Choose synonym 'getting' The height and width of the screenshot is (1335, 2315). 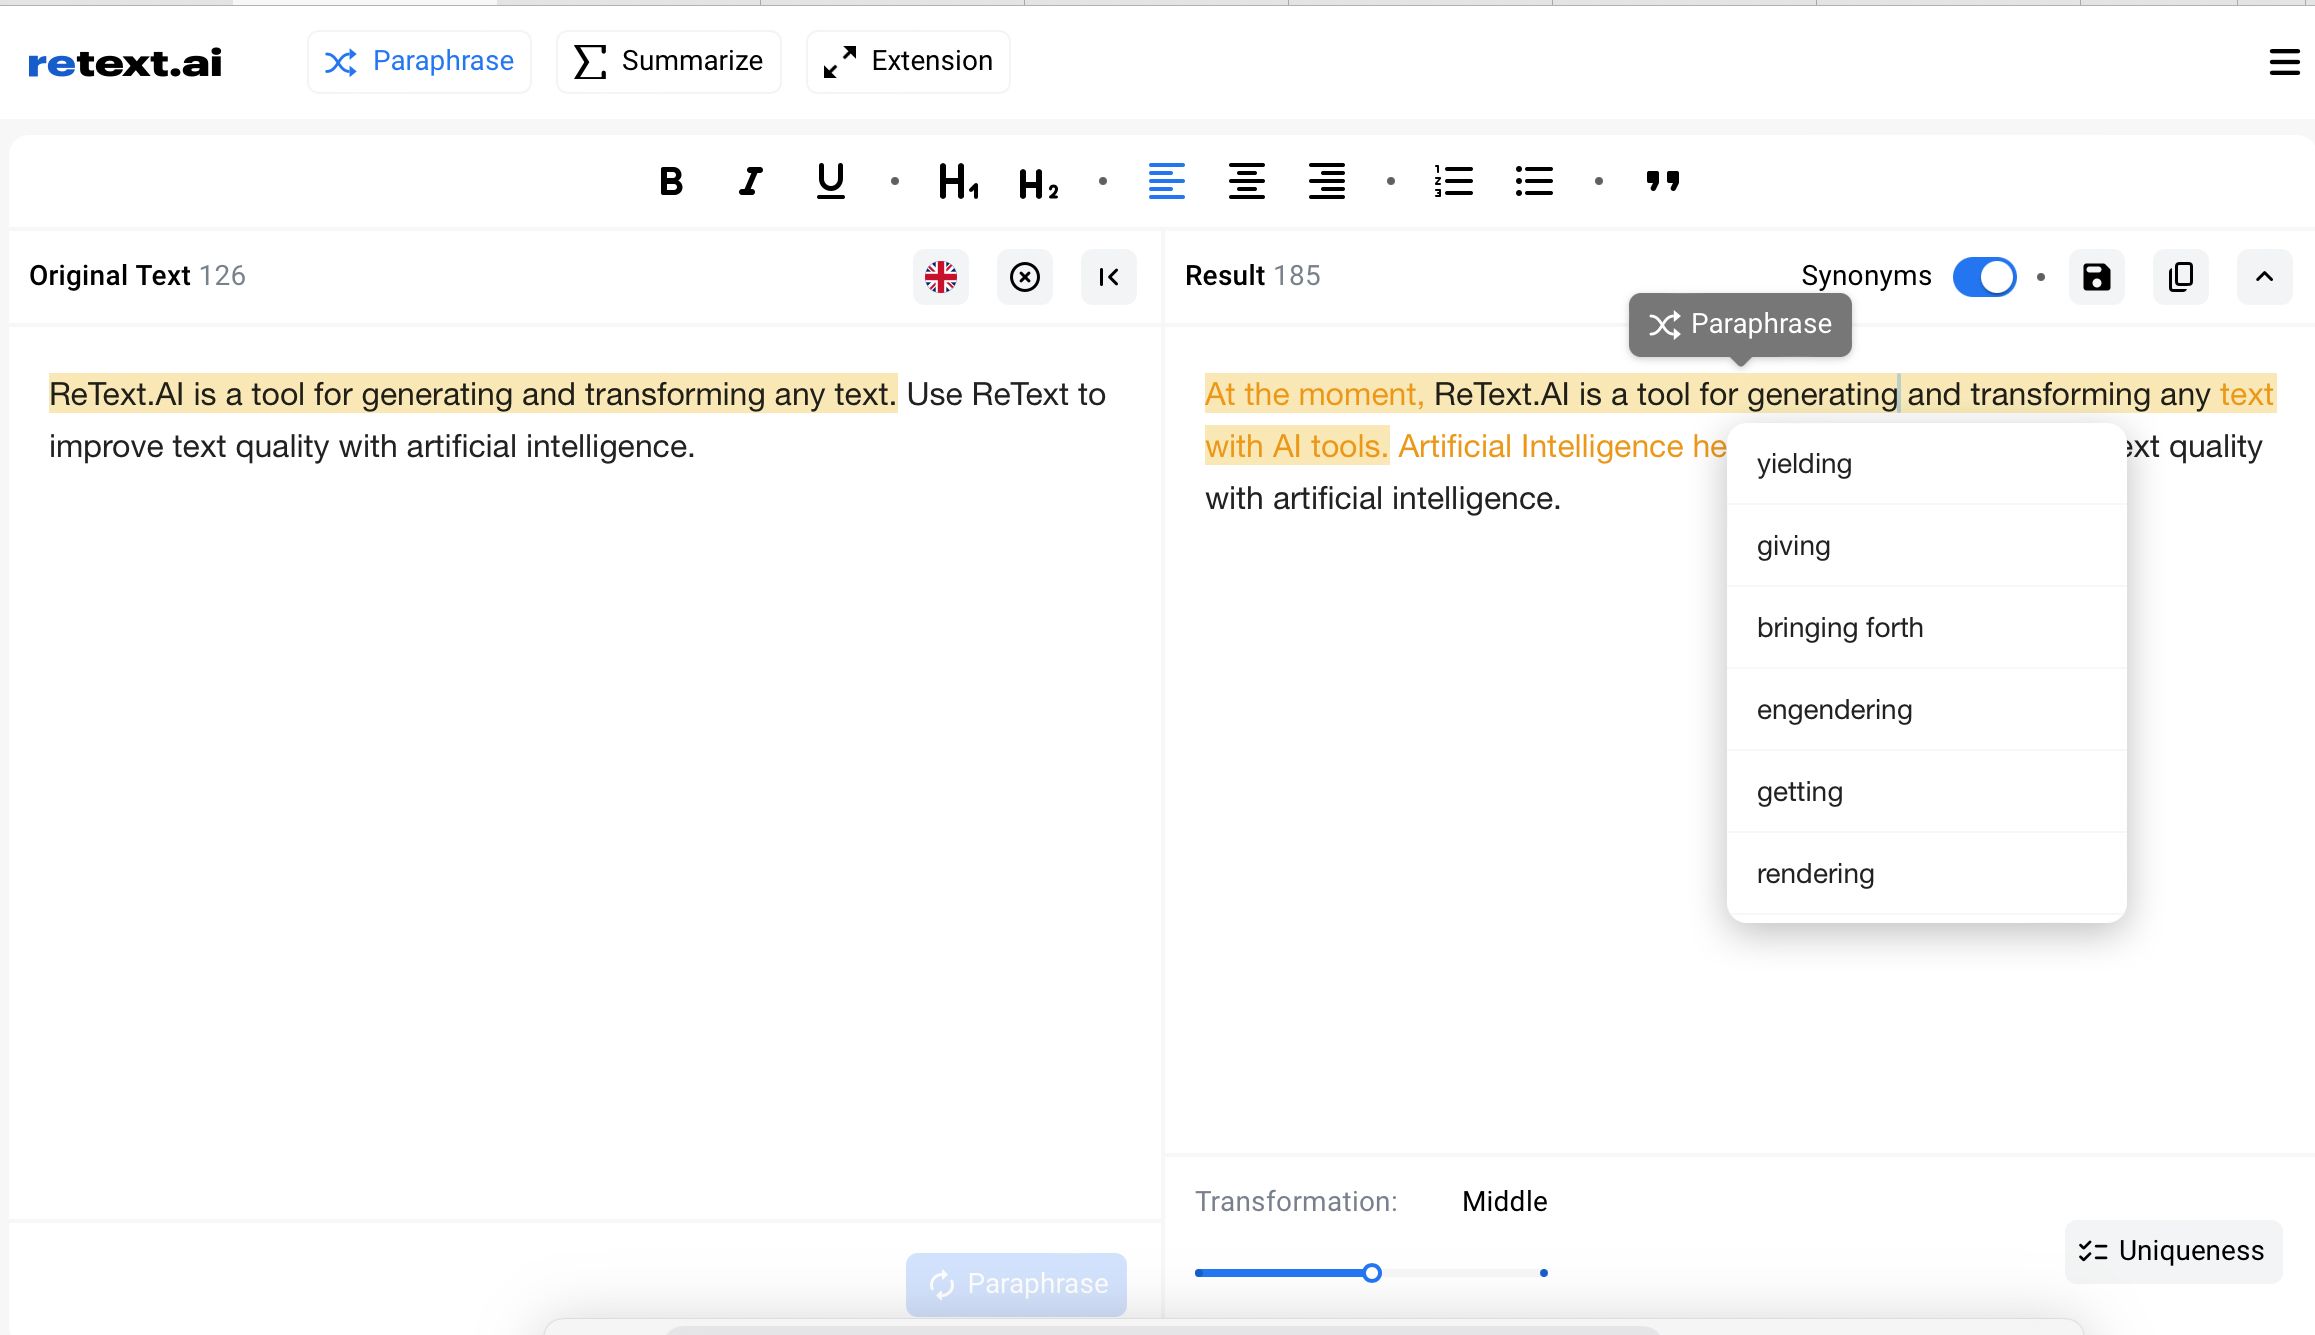click(x=1926, y=792)
